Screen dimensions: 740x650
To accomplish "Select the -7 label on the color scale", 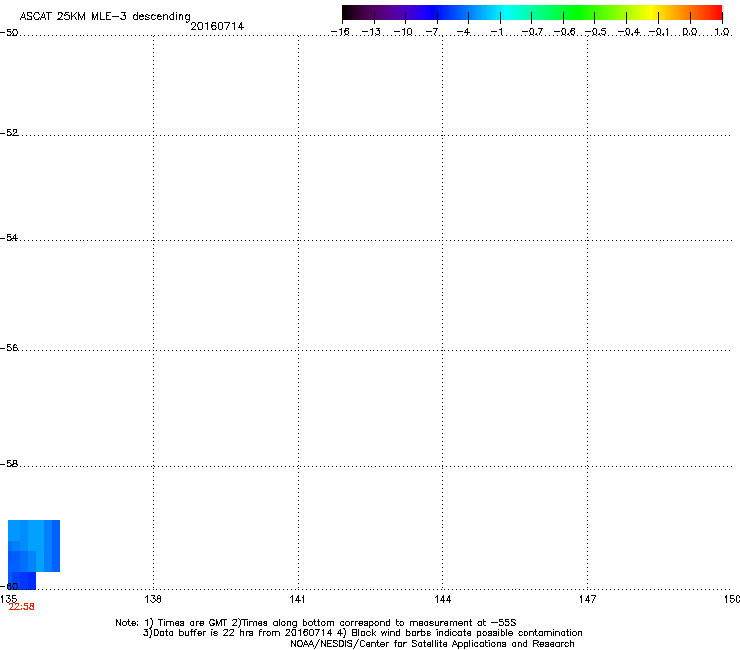I will tap(432, 32).
